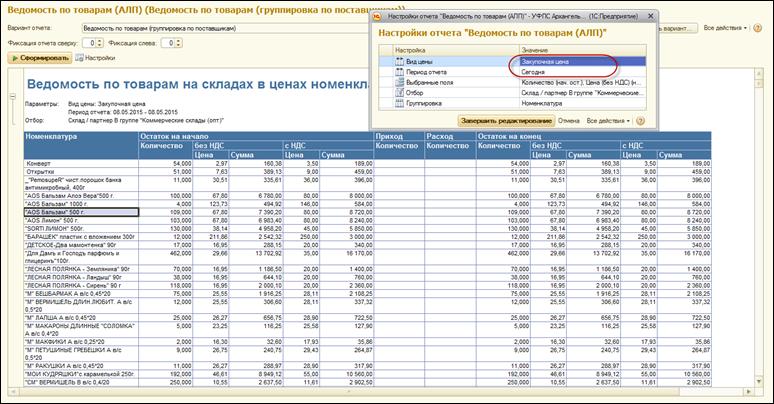774x404 pixels.
Task: Select the value Сегодня for report period
Action: click(x=583, y=72)
